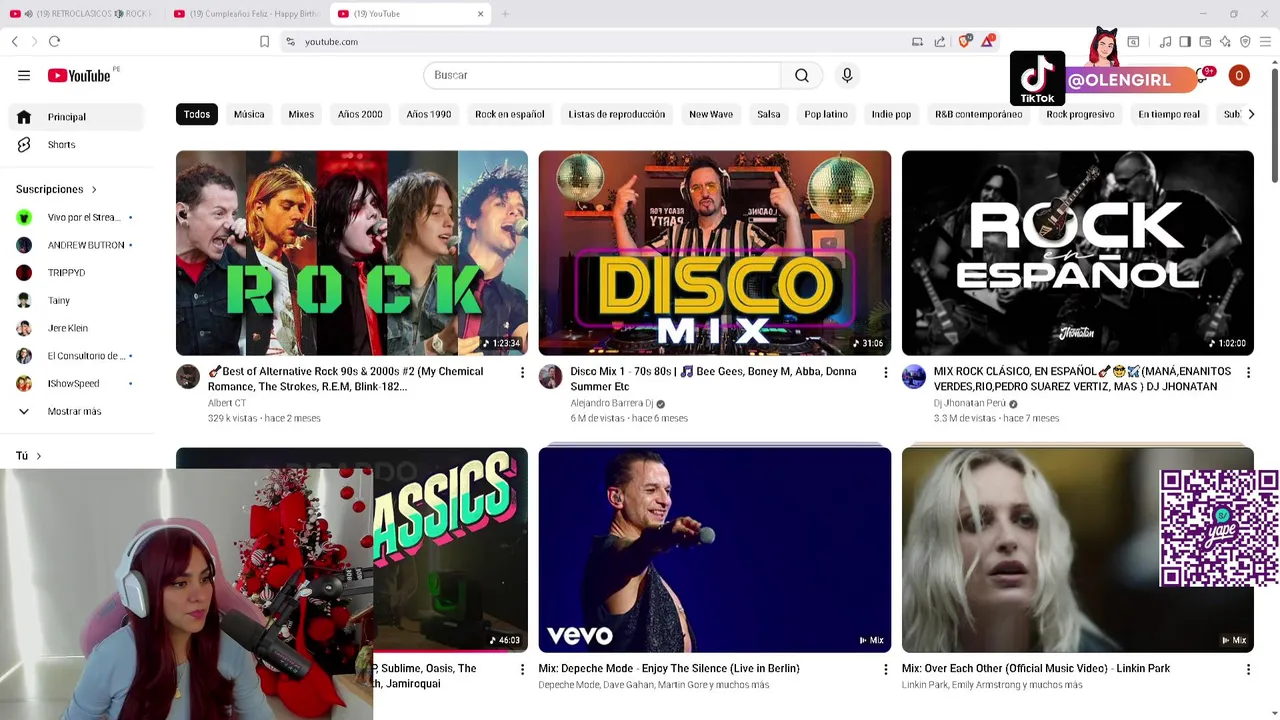Open Shorts in the sidebar
The height and width of the screenshot is (720, 1280).
click(76, 145)
